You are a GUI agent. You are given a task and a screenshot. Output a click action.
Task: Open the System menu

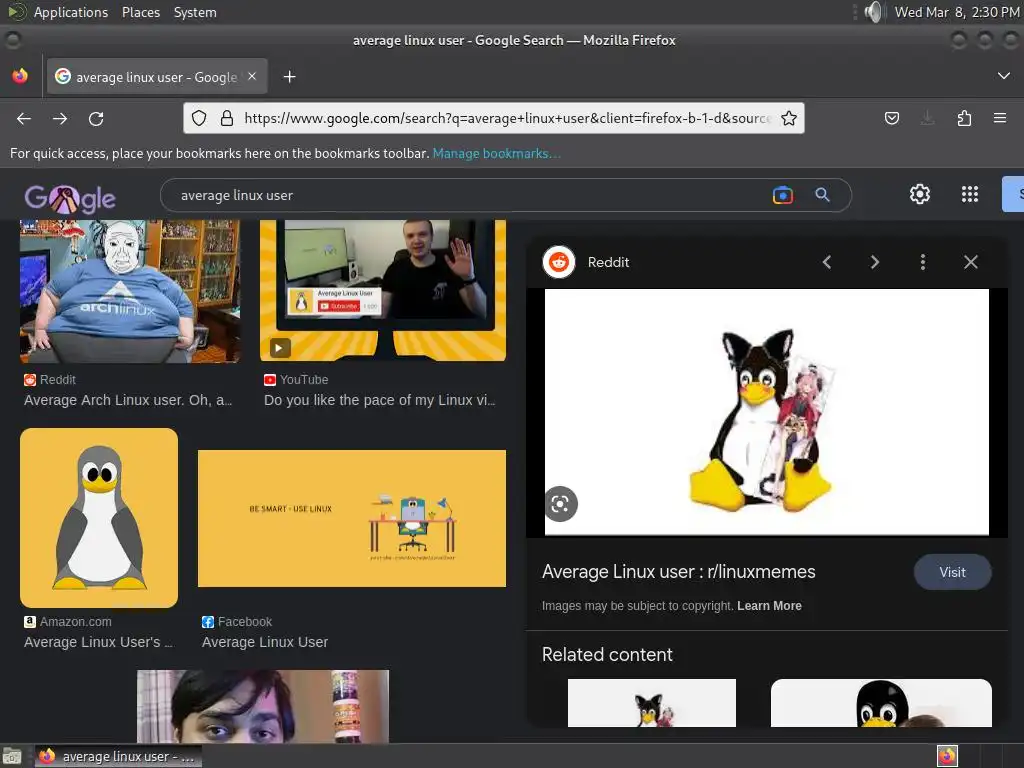(x=195, y=12)
